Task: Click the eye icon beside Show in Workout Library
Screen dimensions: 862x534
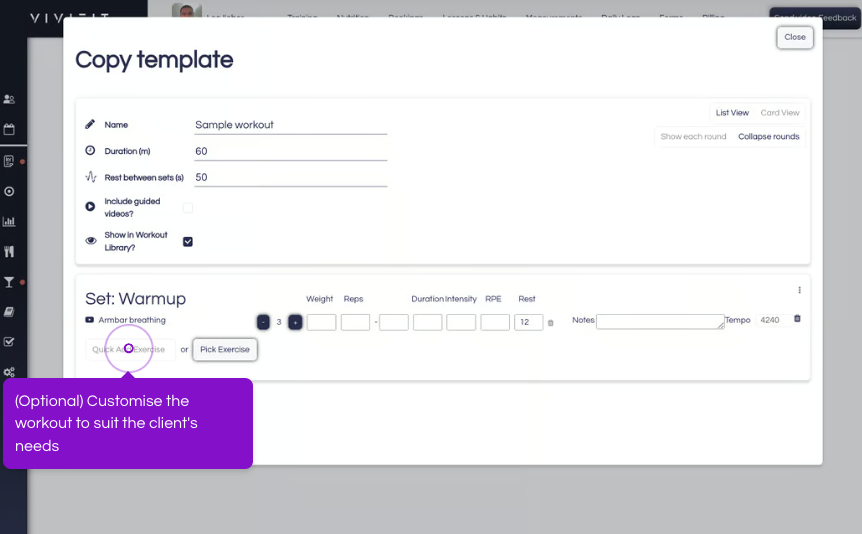Action: click(91, 241)
